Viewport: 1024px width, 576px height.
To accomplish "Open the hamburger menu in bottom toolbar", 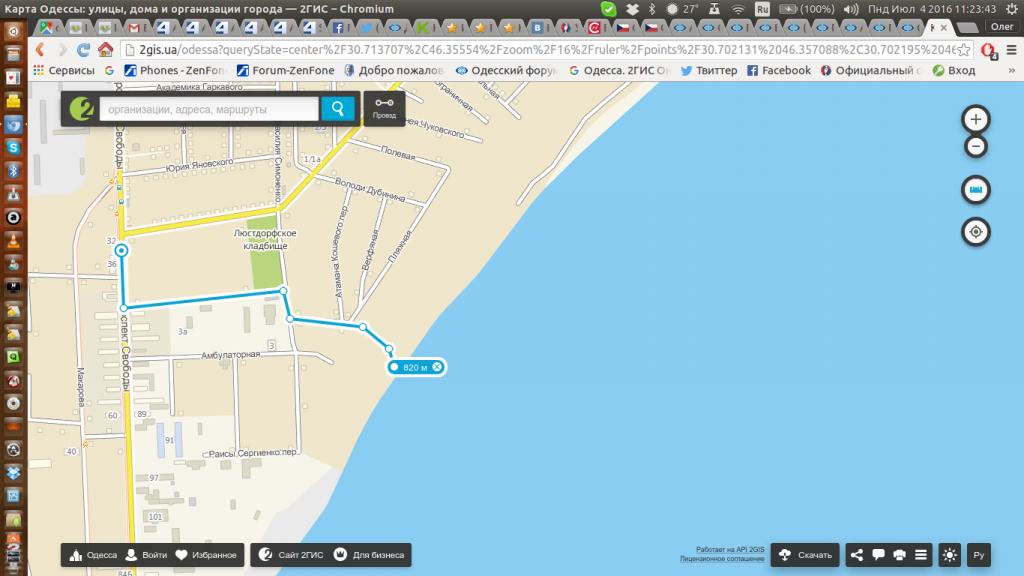I will [921, 555].
